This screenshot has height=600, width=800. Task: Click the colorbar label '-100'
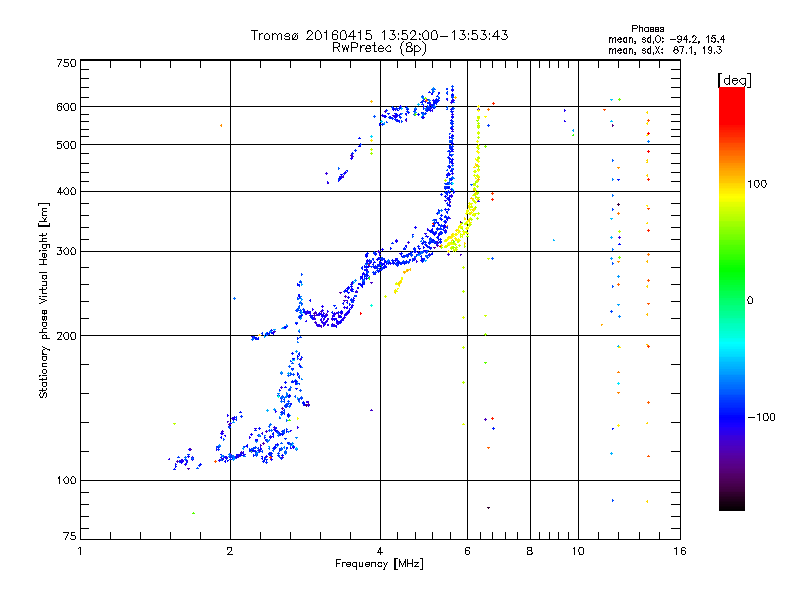pos(761,417)
